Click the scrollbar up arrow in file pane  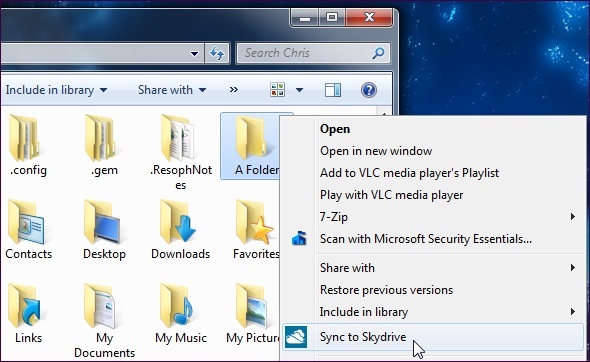click(384, 113)
